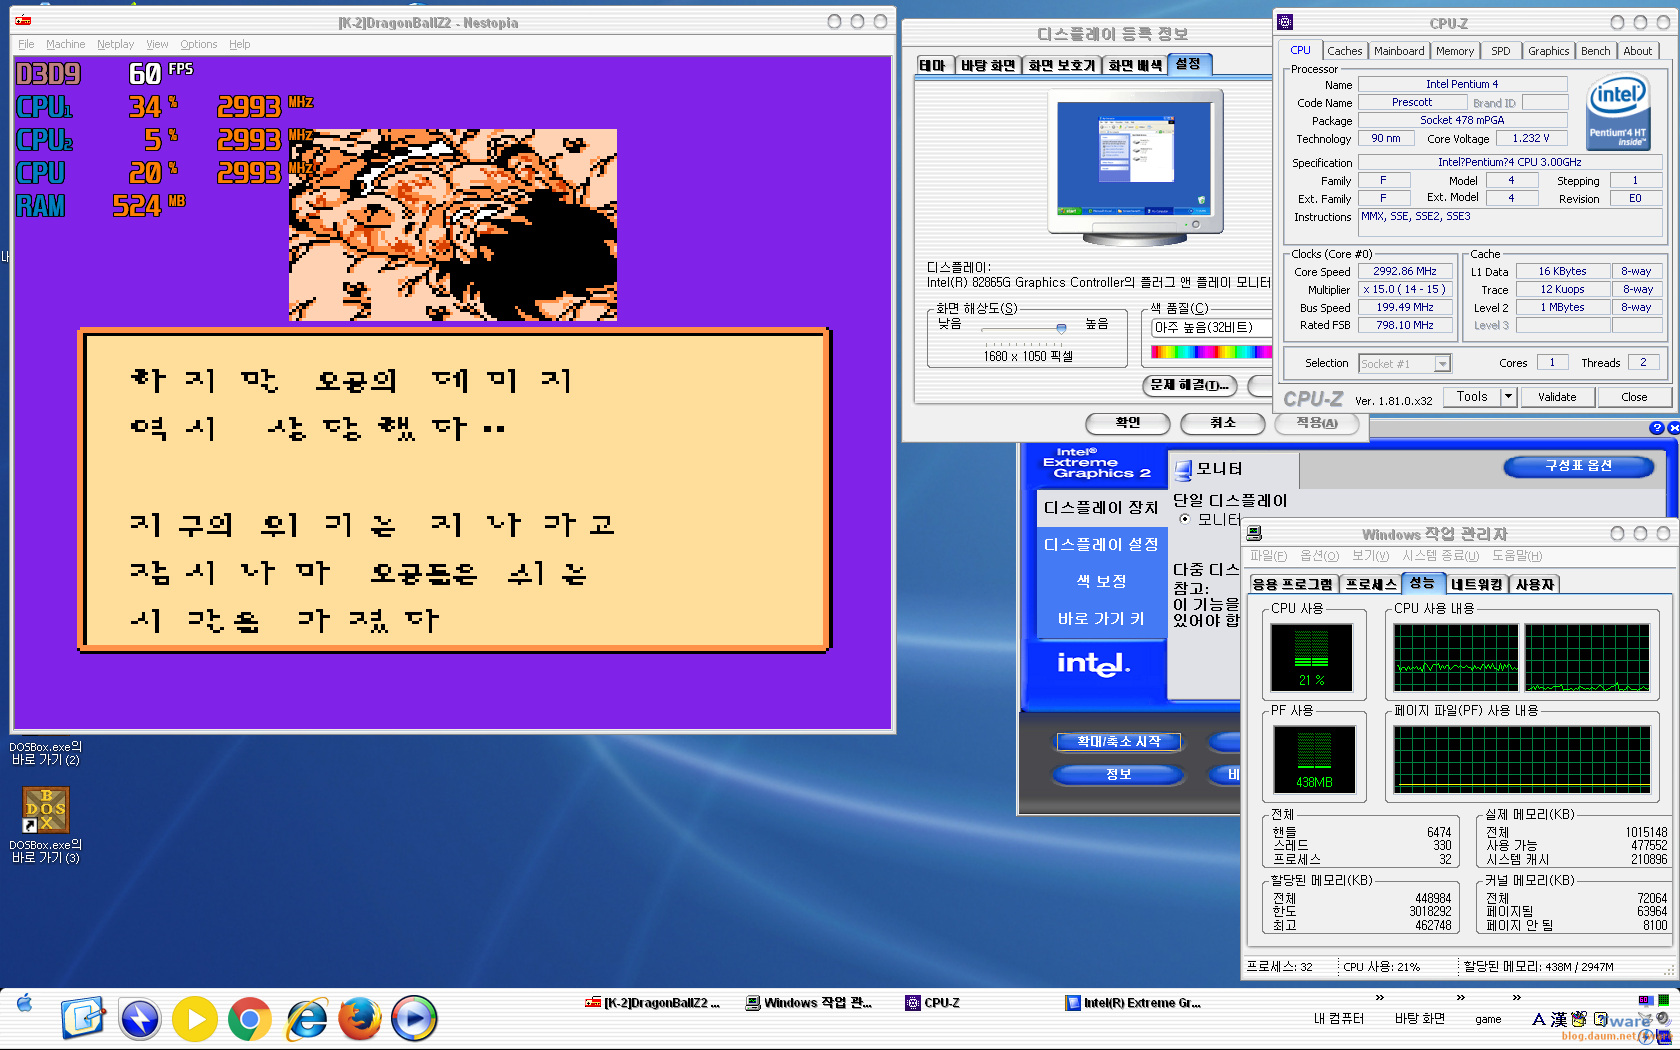Open the CPU-Z Tools dropdown arrow

tap(1508, 397)
